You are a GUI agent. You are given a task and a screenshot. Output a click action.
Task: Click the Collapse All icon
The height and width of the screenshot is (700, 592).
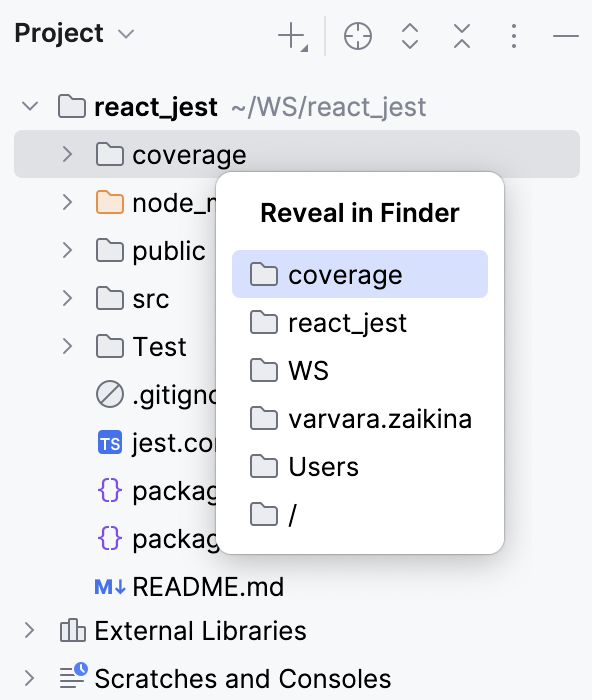click(x=462, y=36)
